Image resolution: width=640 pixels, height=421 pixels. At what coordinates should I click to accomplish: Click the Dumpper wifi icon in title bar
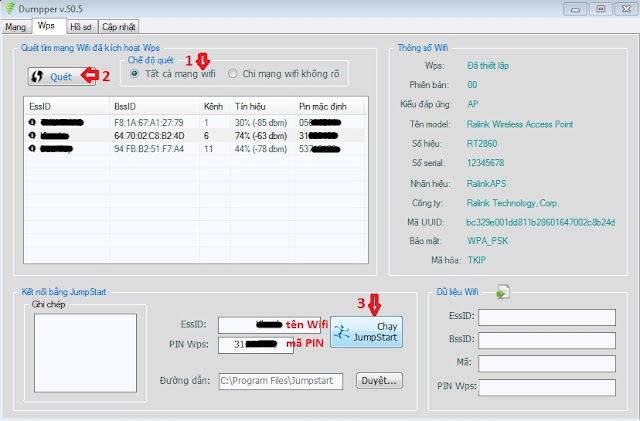click(x=9, y=8)
